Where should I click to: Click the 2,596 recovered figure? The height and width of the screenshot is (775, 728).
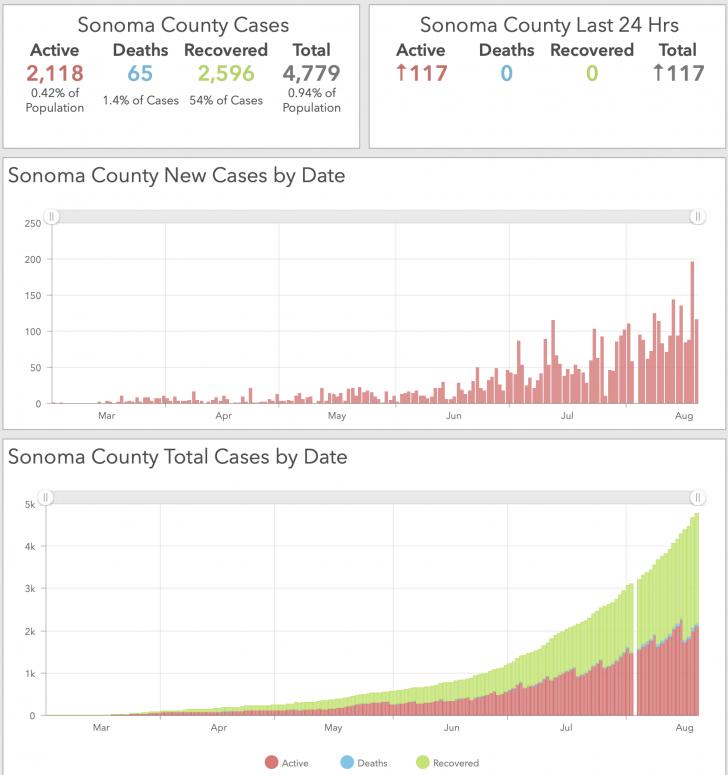click(x=226, y=73)
